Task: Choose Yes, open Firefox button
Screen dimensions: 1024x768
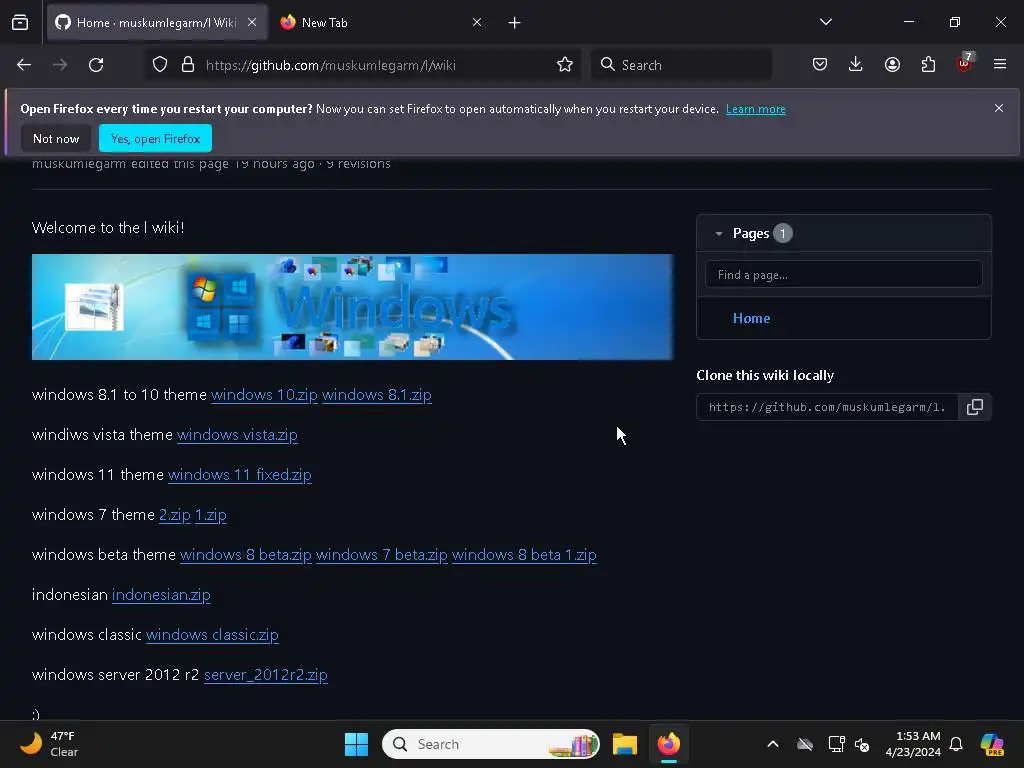Action: coord(155,138)
